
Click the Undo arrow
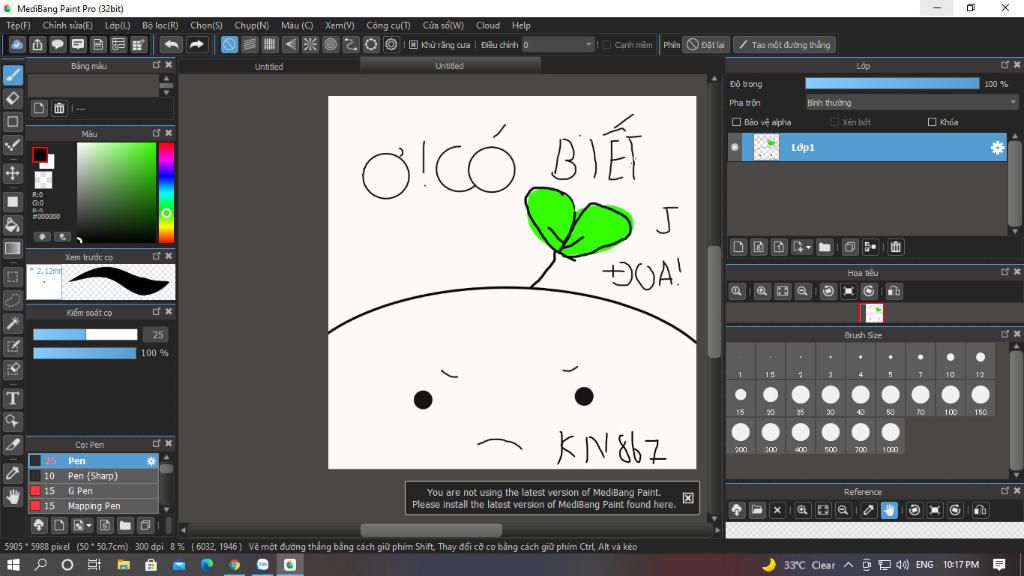click(x=171, y=44)
